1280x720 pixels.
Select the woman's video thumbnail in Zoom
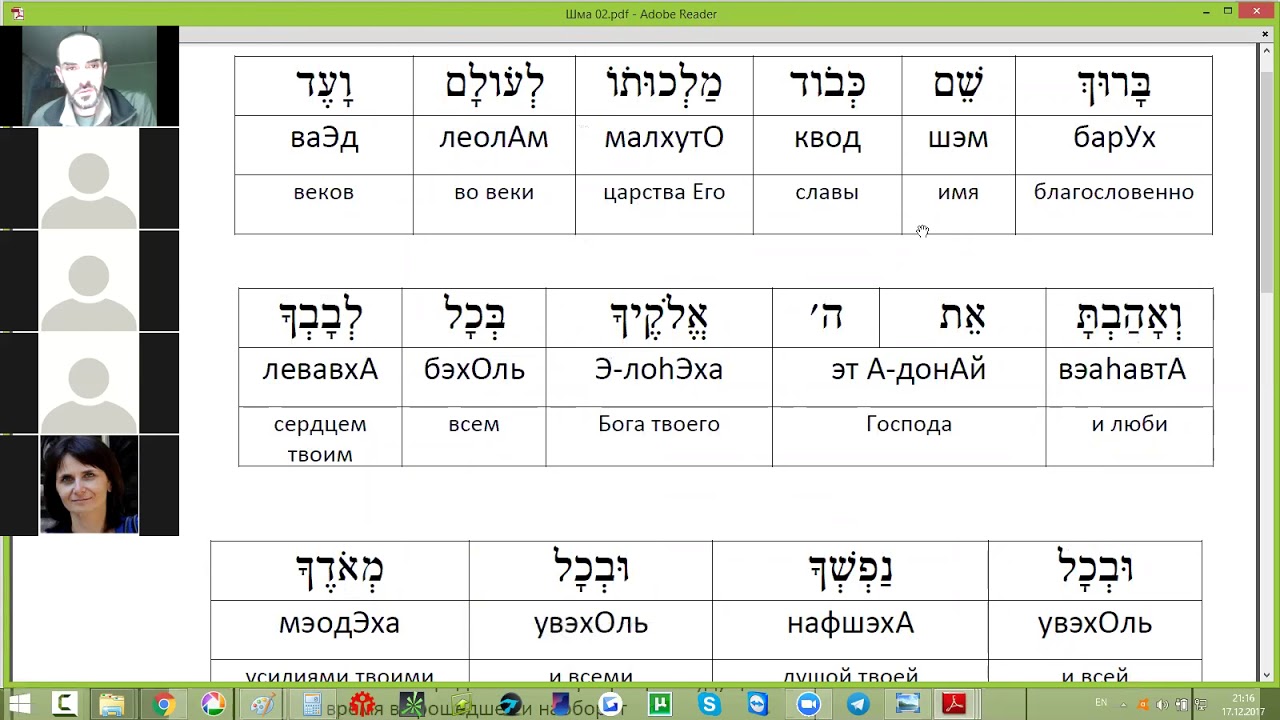click(x=89, y=484)
